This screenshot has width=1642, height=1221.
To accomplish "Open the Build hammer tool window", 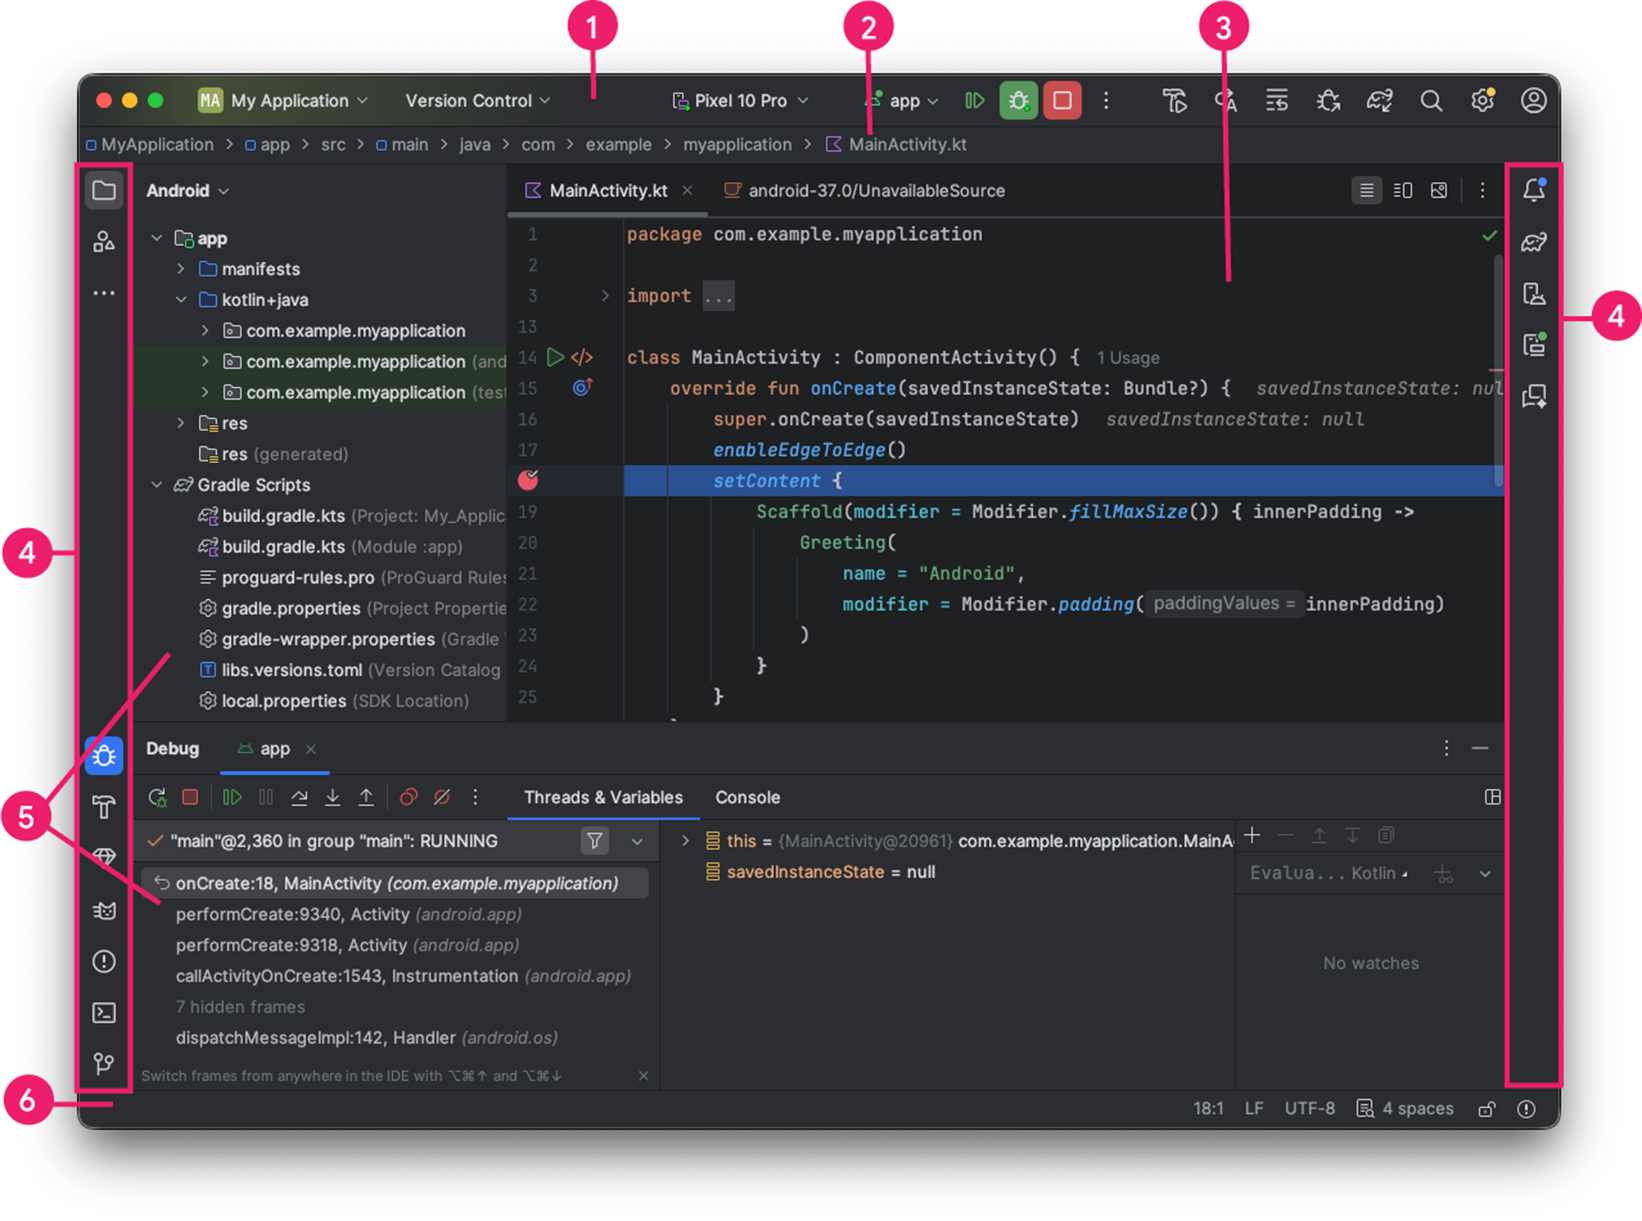I will click(x=104, y=807).
